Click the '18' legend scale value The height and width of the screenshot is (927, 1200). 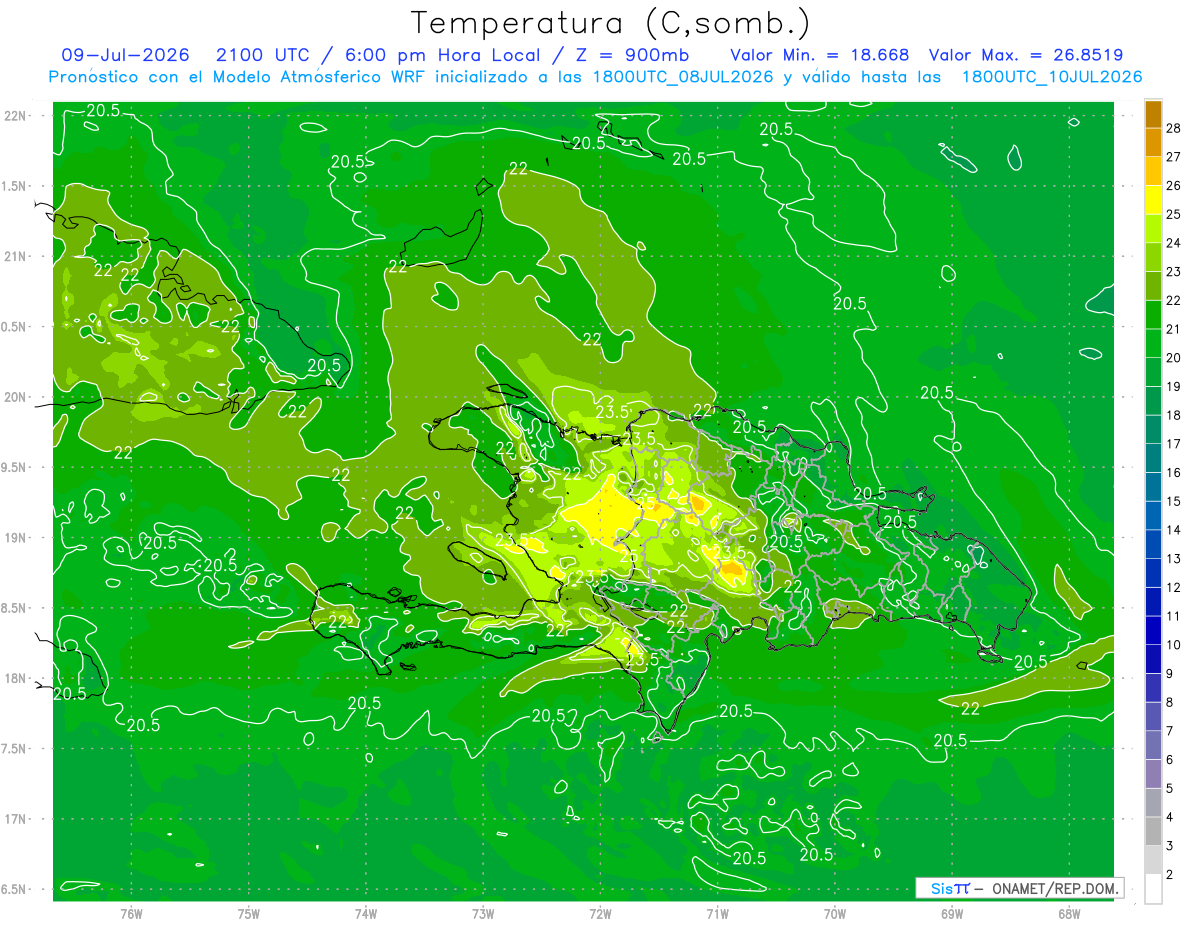pos(1174,415)
